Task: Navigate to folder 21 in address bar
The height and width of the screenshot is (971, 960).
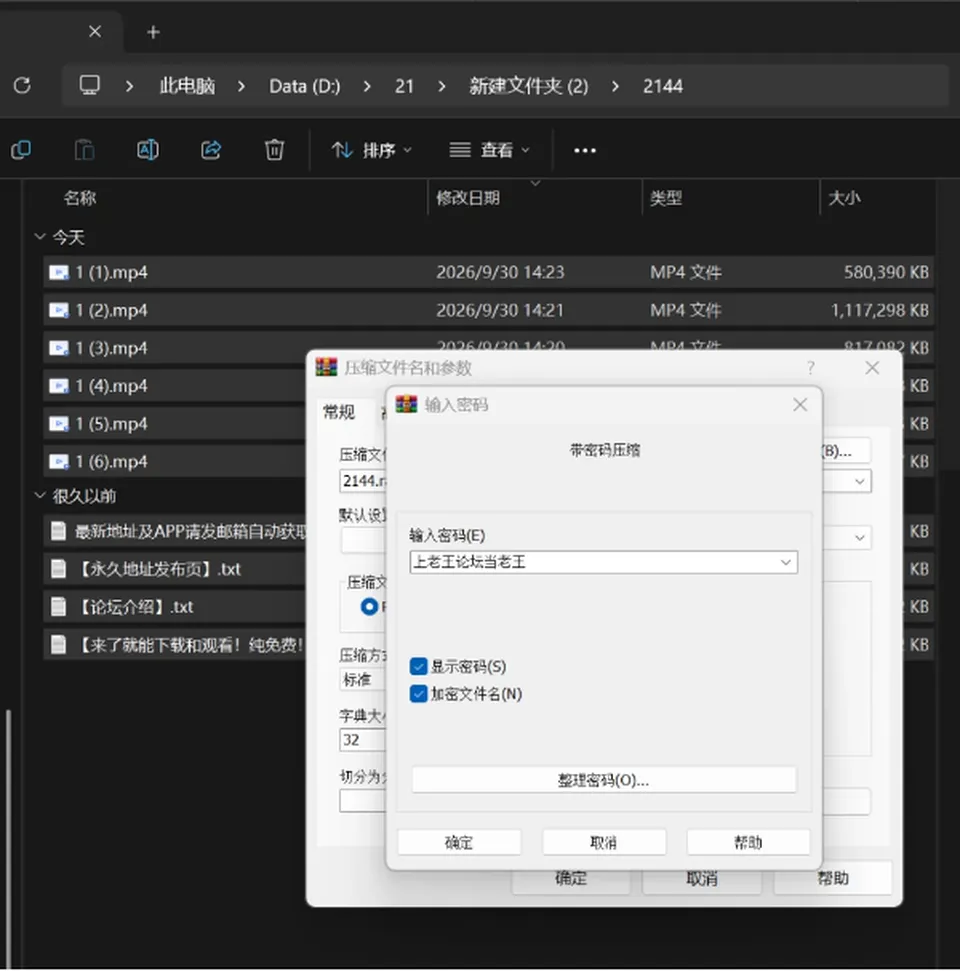Action: [x=404, y=86]
